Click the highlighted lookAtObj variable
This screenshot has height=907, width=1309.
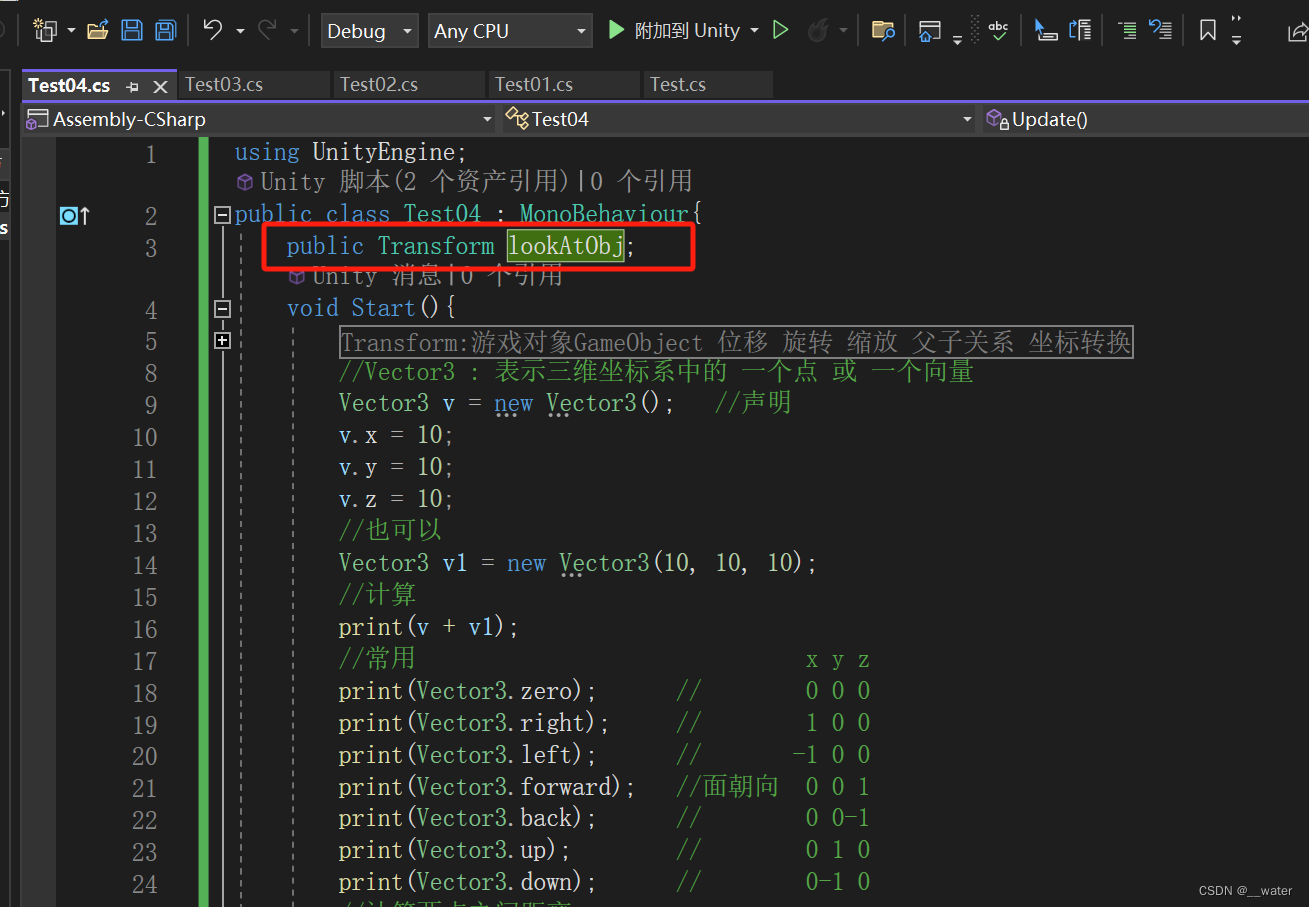(565, 246)
